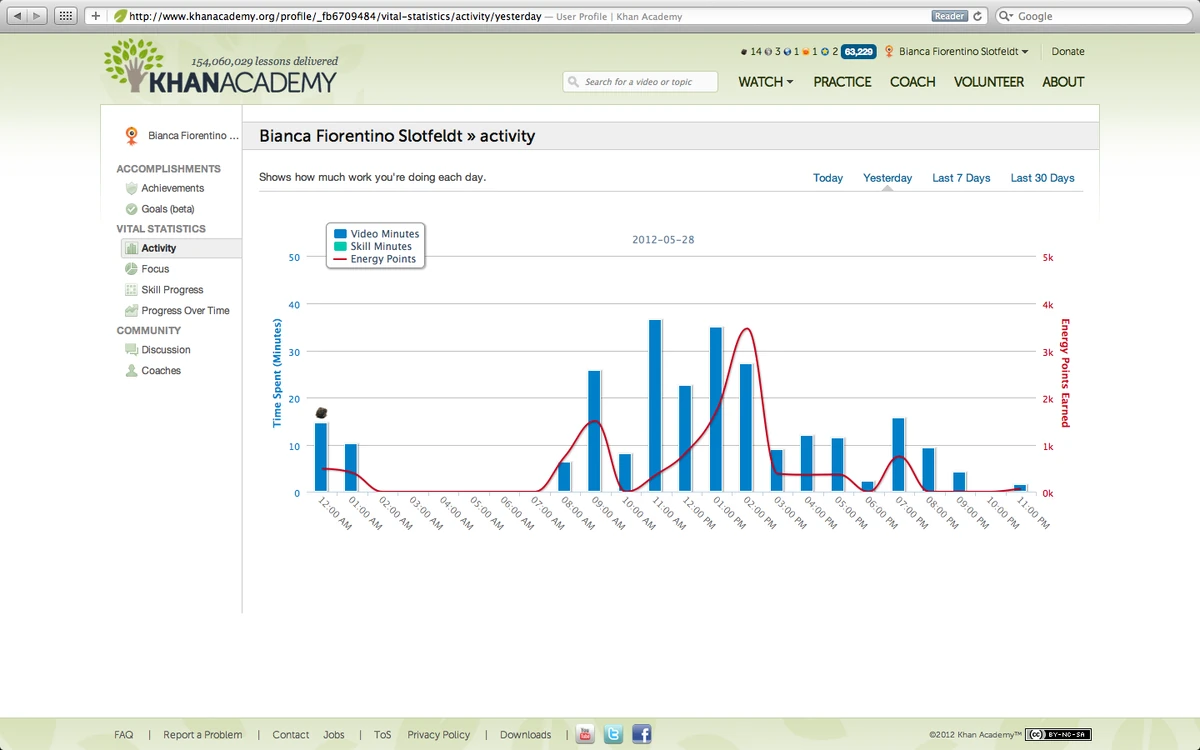Click the Achievements shield icon

(x=131, y=187)
